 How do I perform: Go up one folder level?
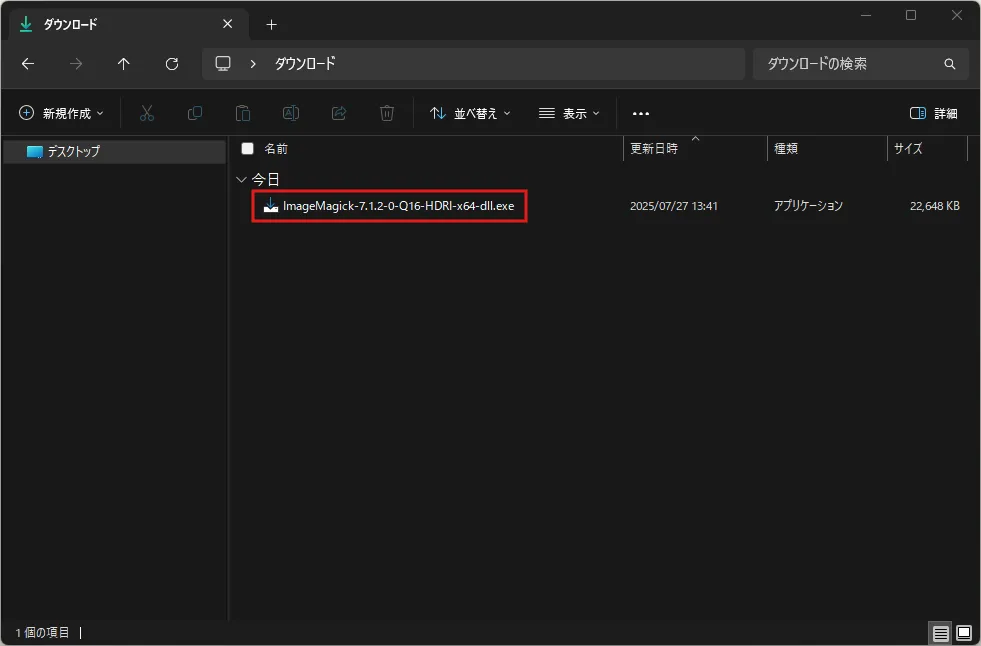pyautogui.click(x=124, y=64)
